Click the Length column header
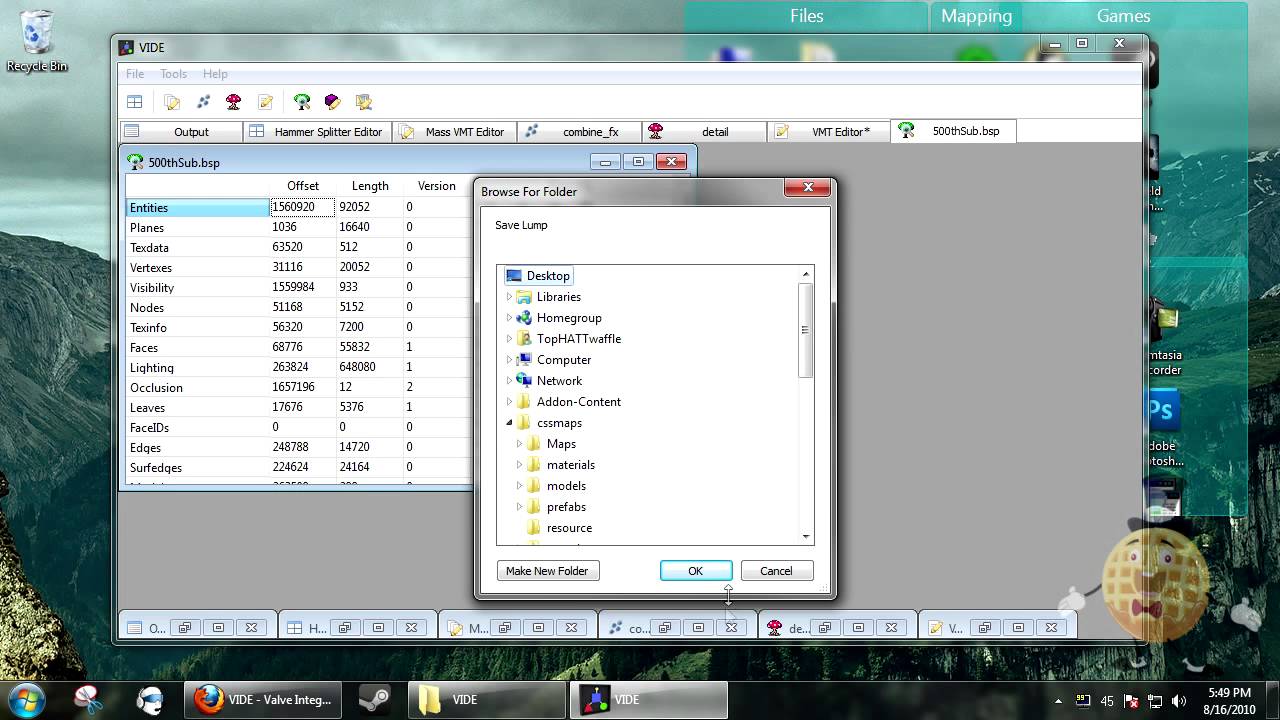 [x=370, y=186]
